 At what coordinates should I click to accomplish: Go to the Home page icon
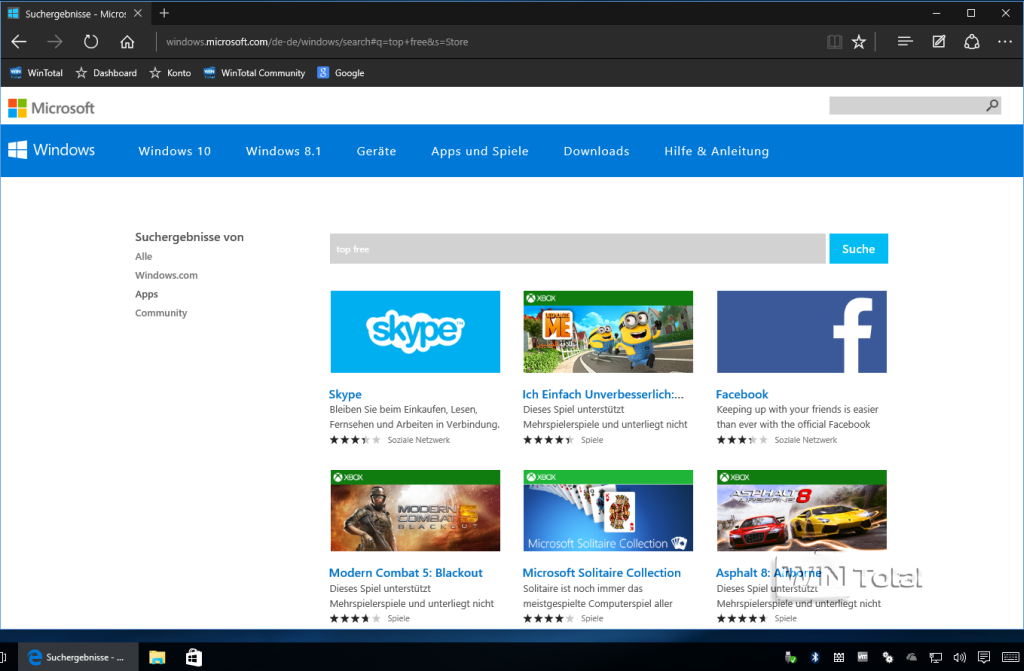coord(127,42)
